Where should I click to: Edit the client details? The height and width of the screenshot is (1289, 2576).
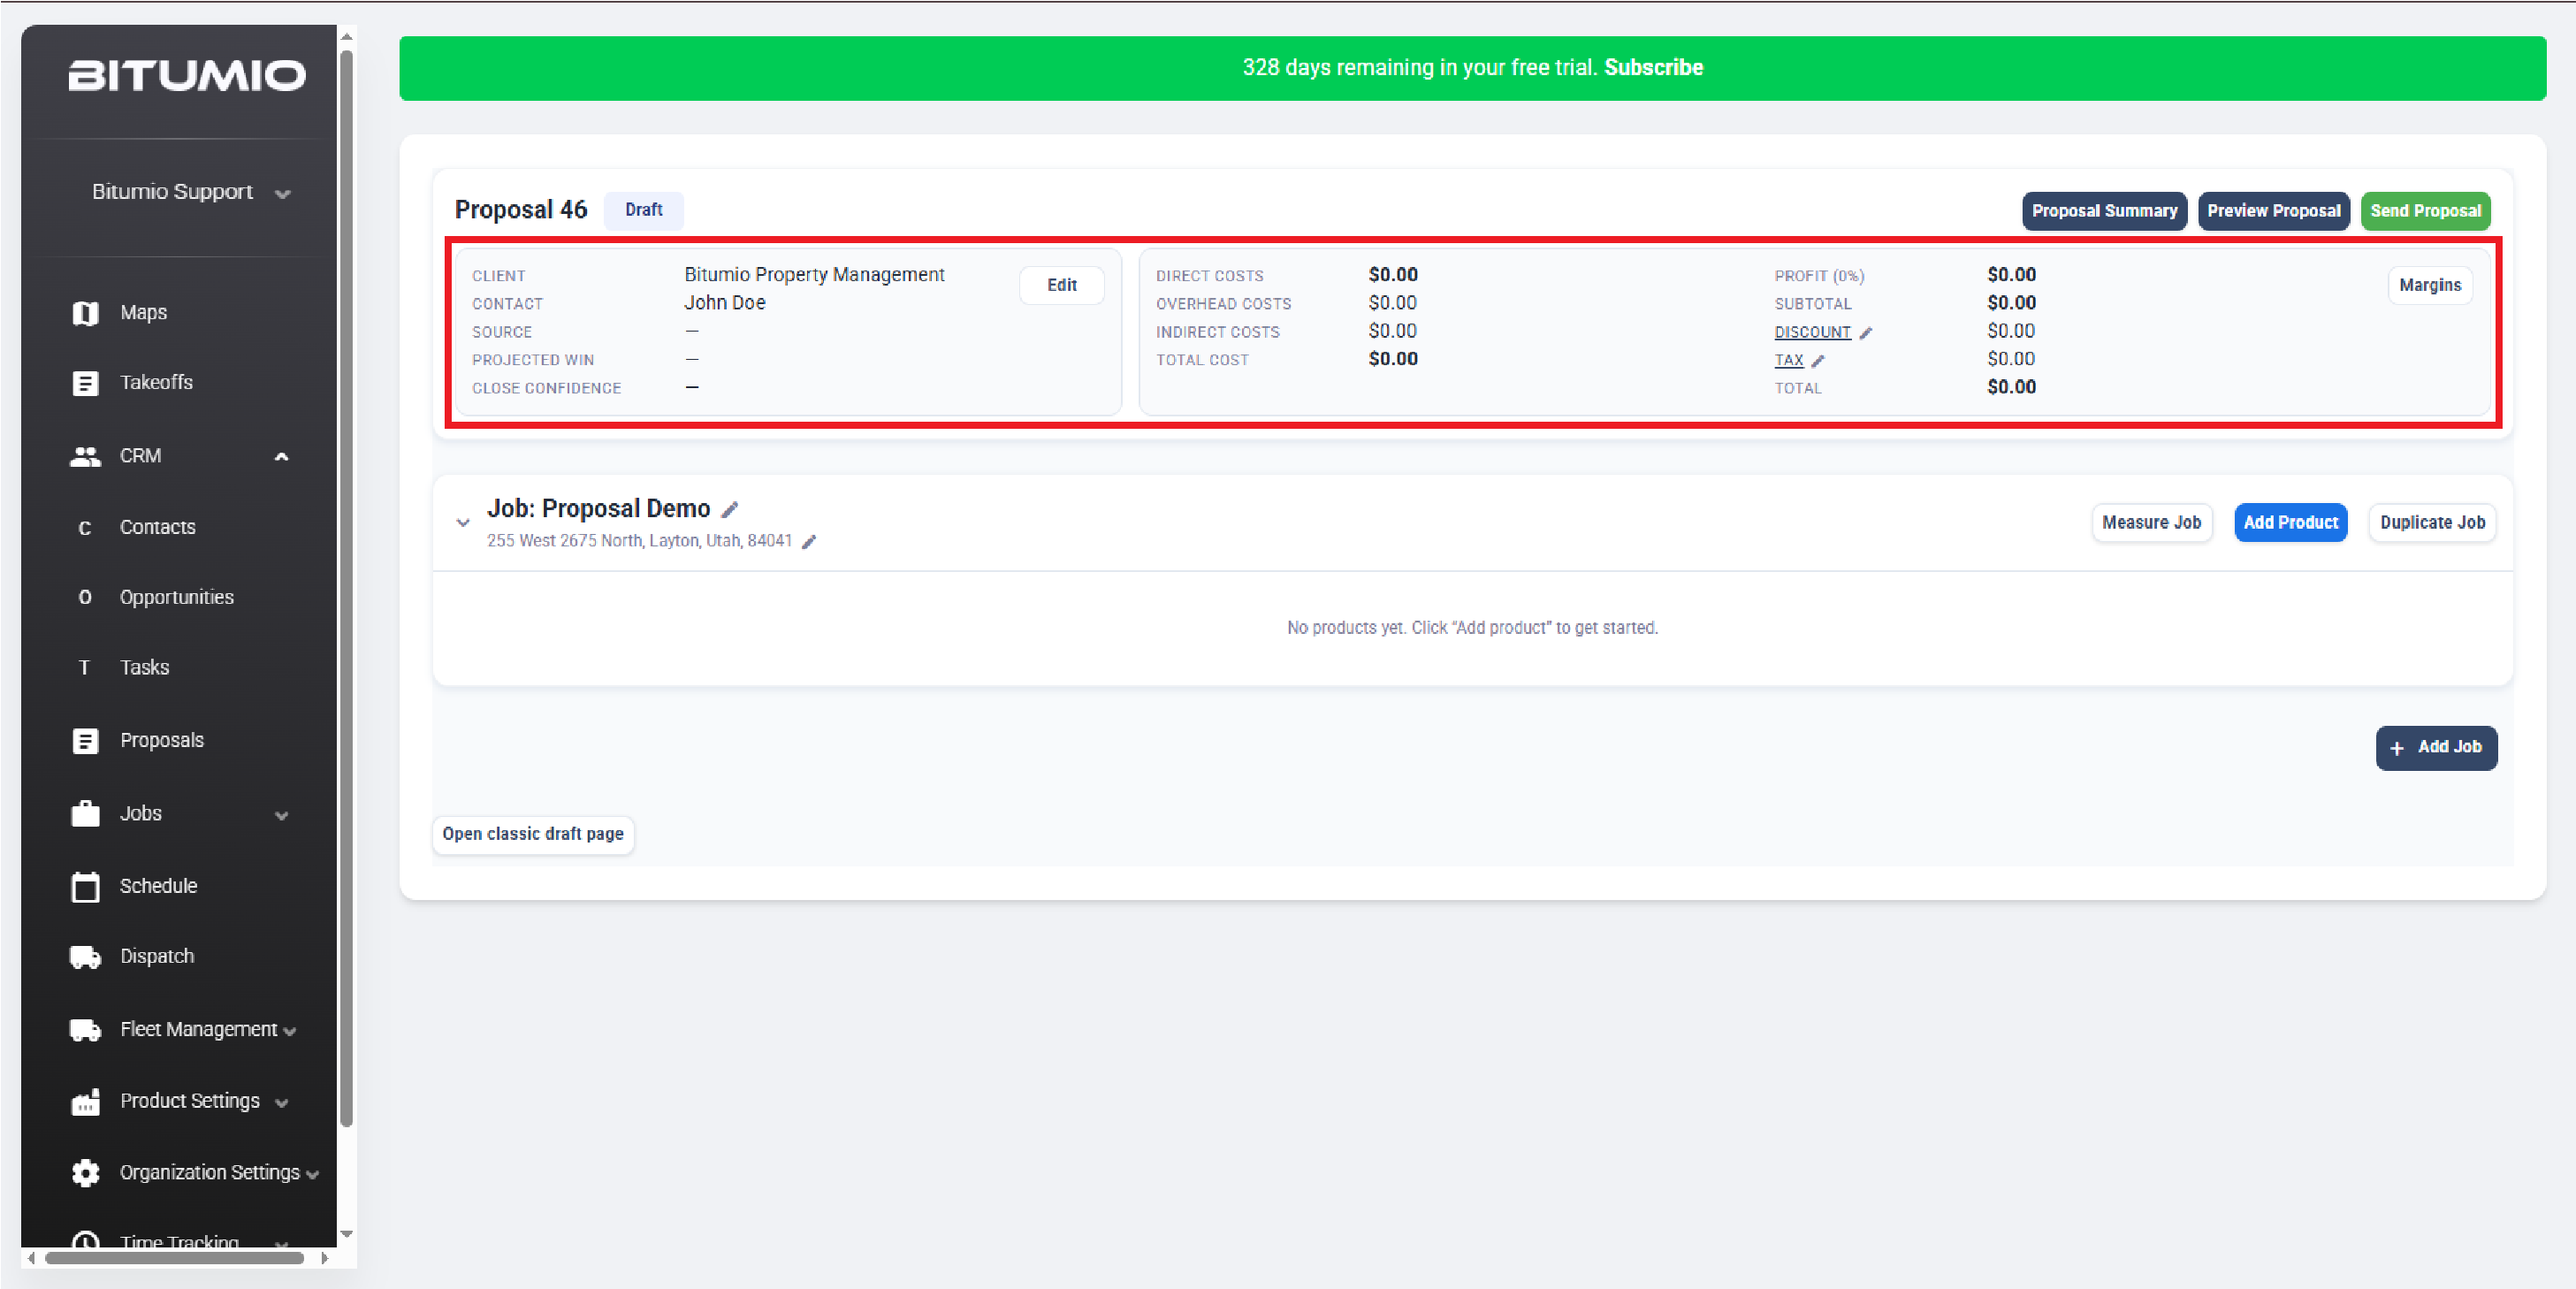coord(1061,285)
